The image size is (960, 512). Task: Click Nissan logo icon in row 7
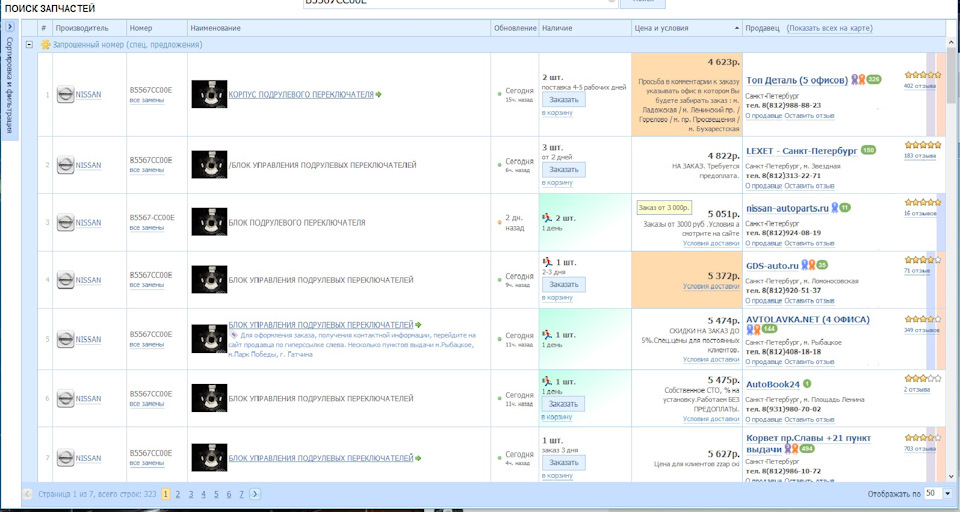click(x=66, y=458)
